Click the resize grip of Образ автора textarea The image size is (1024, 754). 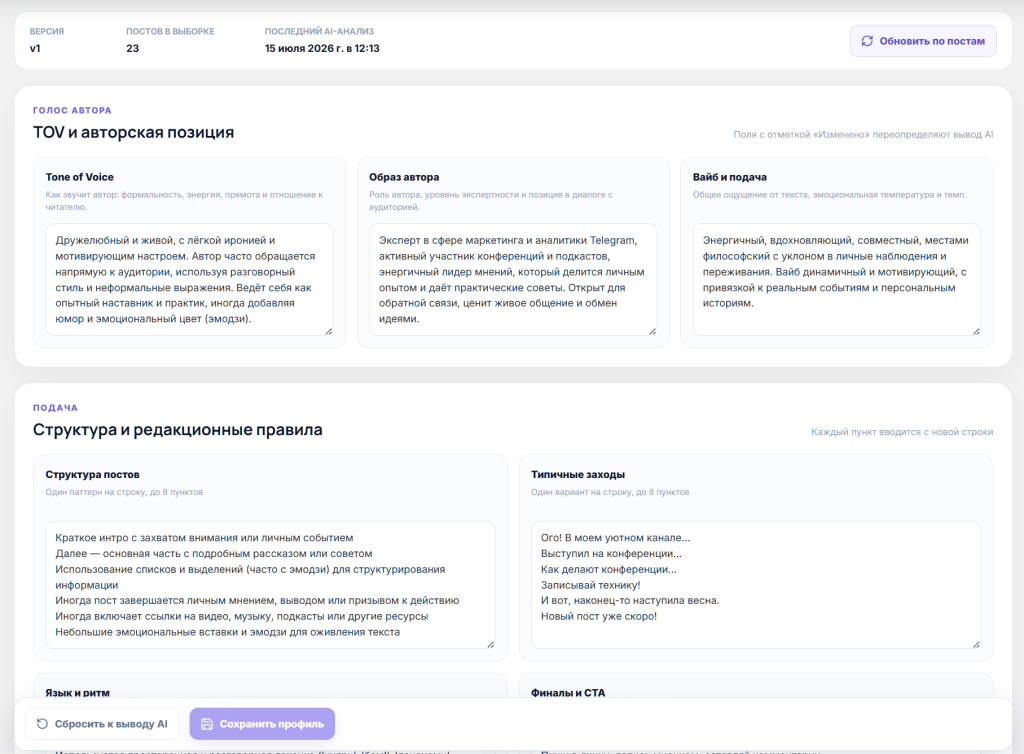point(652,332)
